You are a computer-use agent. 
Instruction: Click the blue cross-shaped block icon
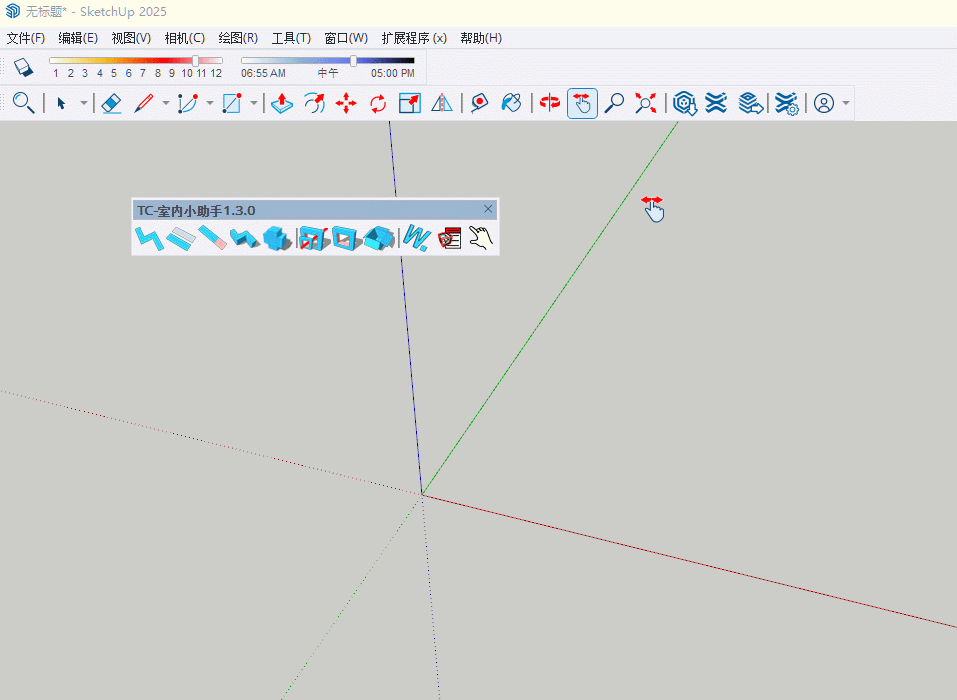click(x=276, y=237)
